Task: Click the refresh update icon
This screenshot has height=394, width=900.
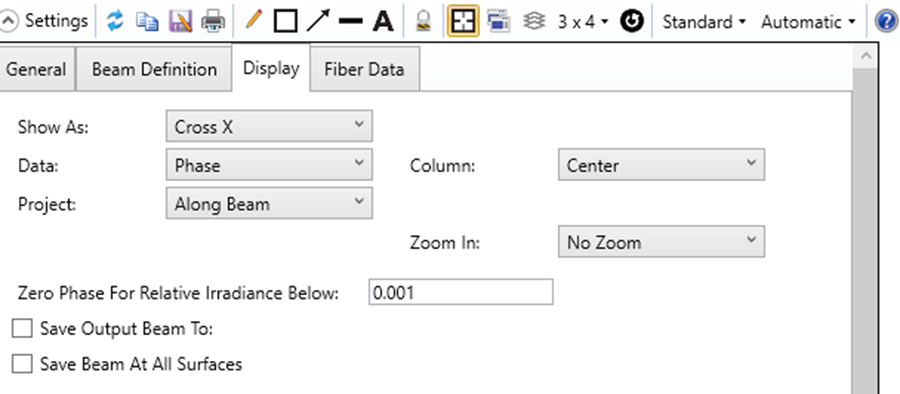Action: pyautogui.click(x=115, y=21)
